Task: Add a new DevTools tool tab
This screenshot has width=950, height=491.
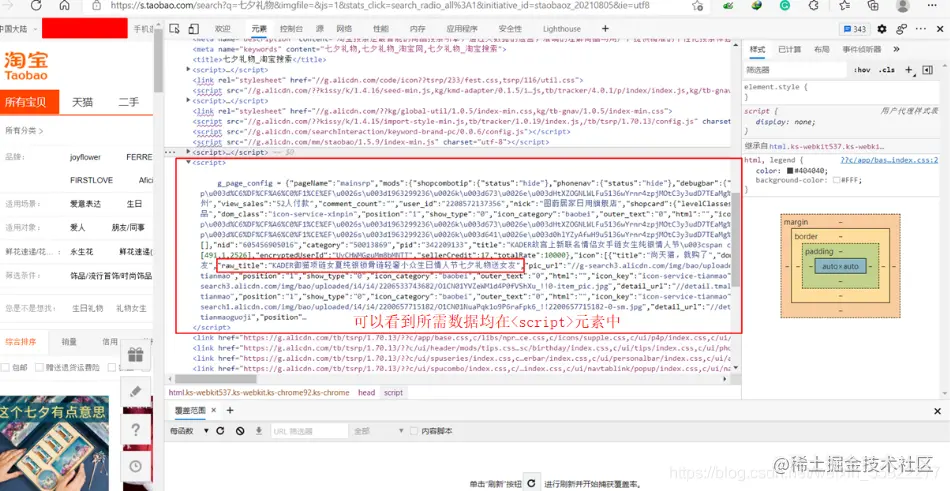Action: pos(605,29)
